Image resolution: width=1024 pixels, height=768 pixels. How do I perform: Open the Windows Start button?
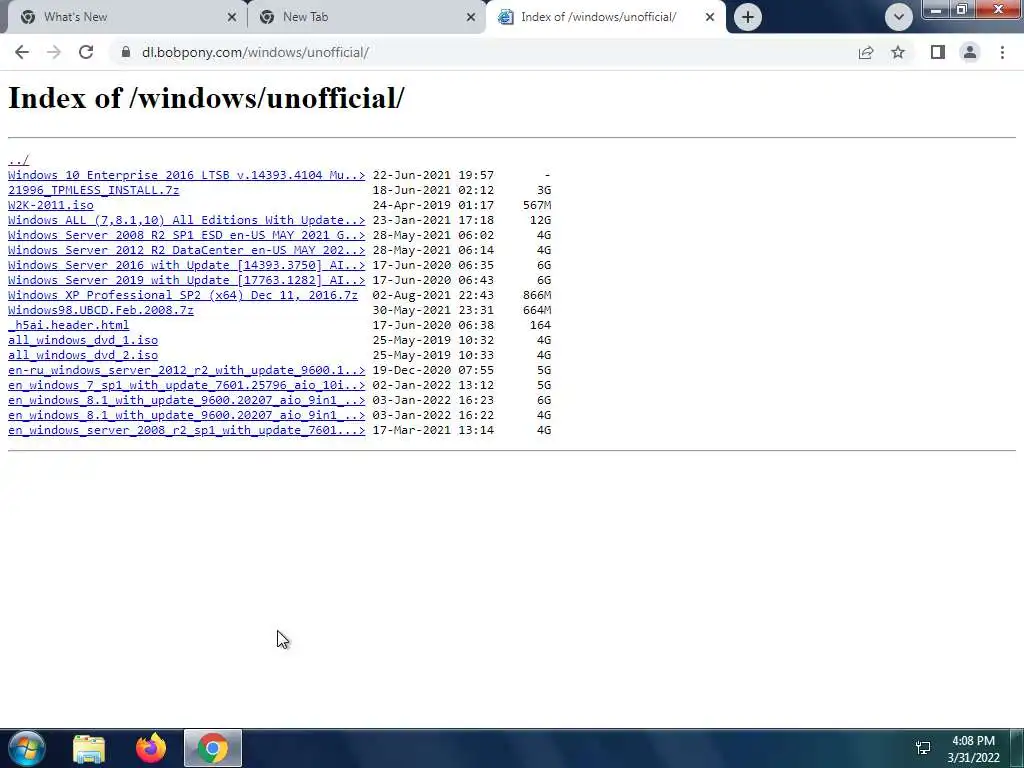pyautogui.click(x=26, y=748)
